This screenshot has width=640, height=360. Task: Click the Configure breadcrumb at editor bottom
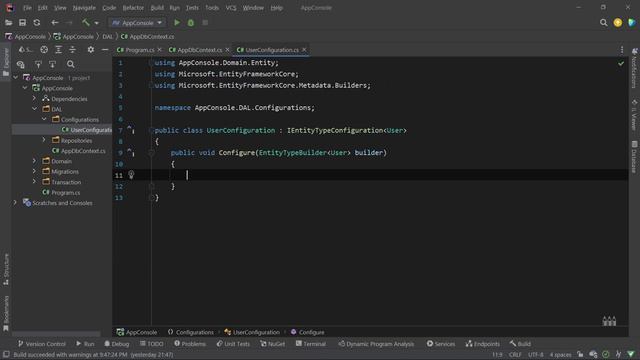[x=307, y=332]
